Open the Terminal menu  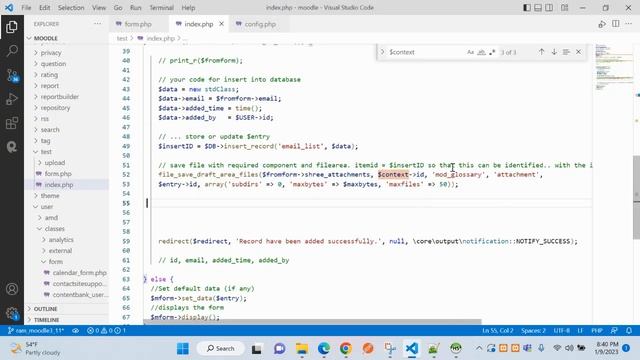coord(161,8)
